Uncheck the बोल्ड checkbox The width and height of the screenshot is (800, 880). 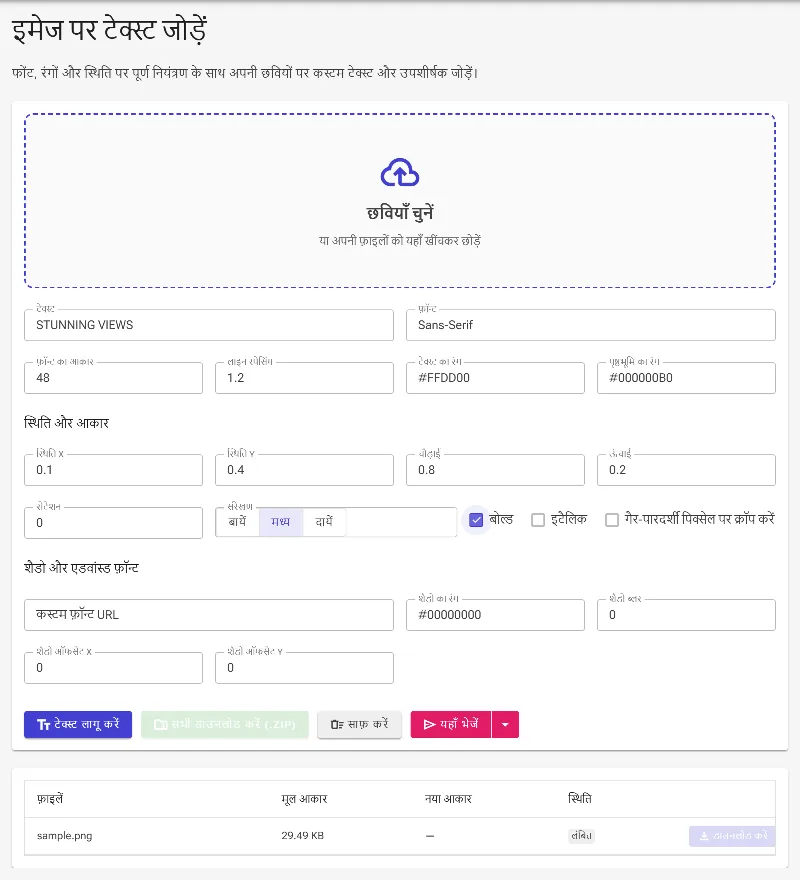476,520
